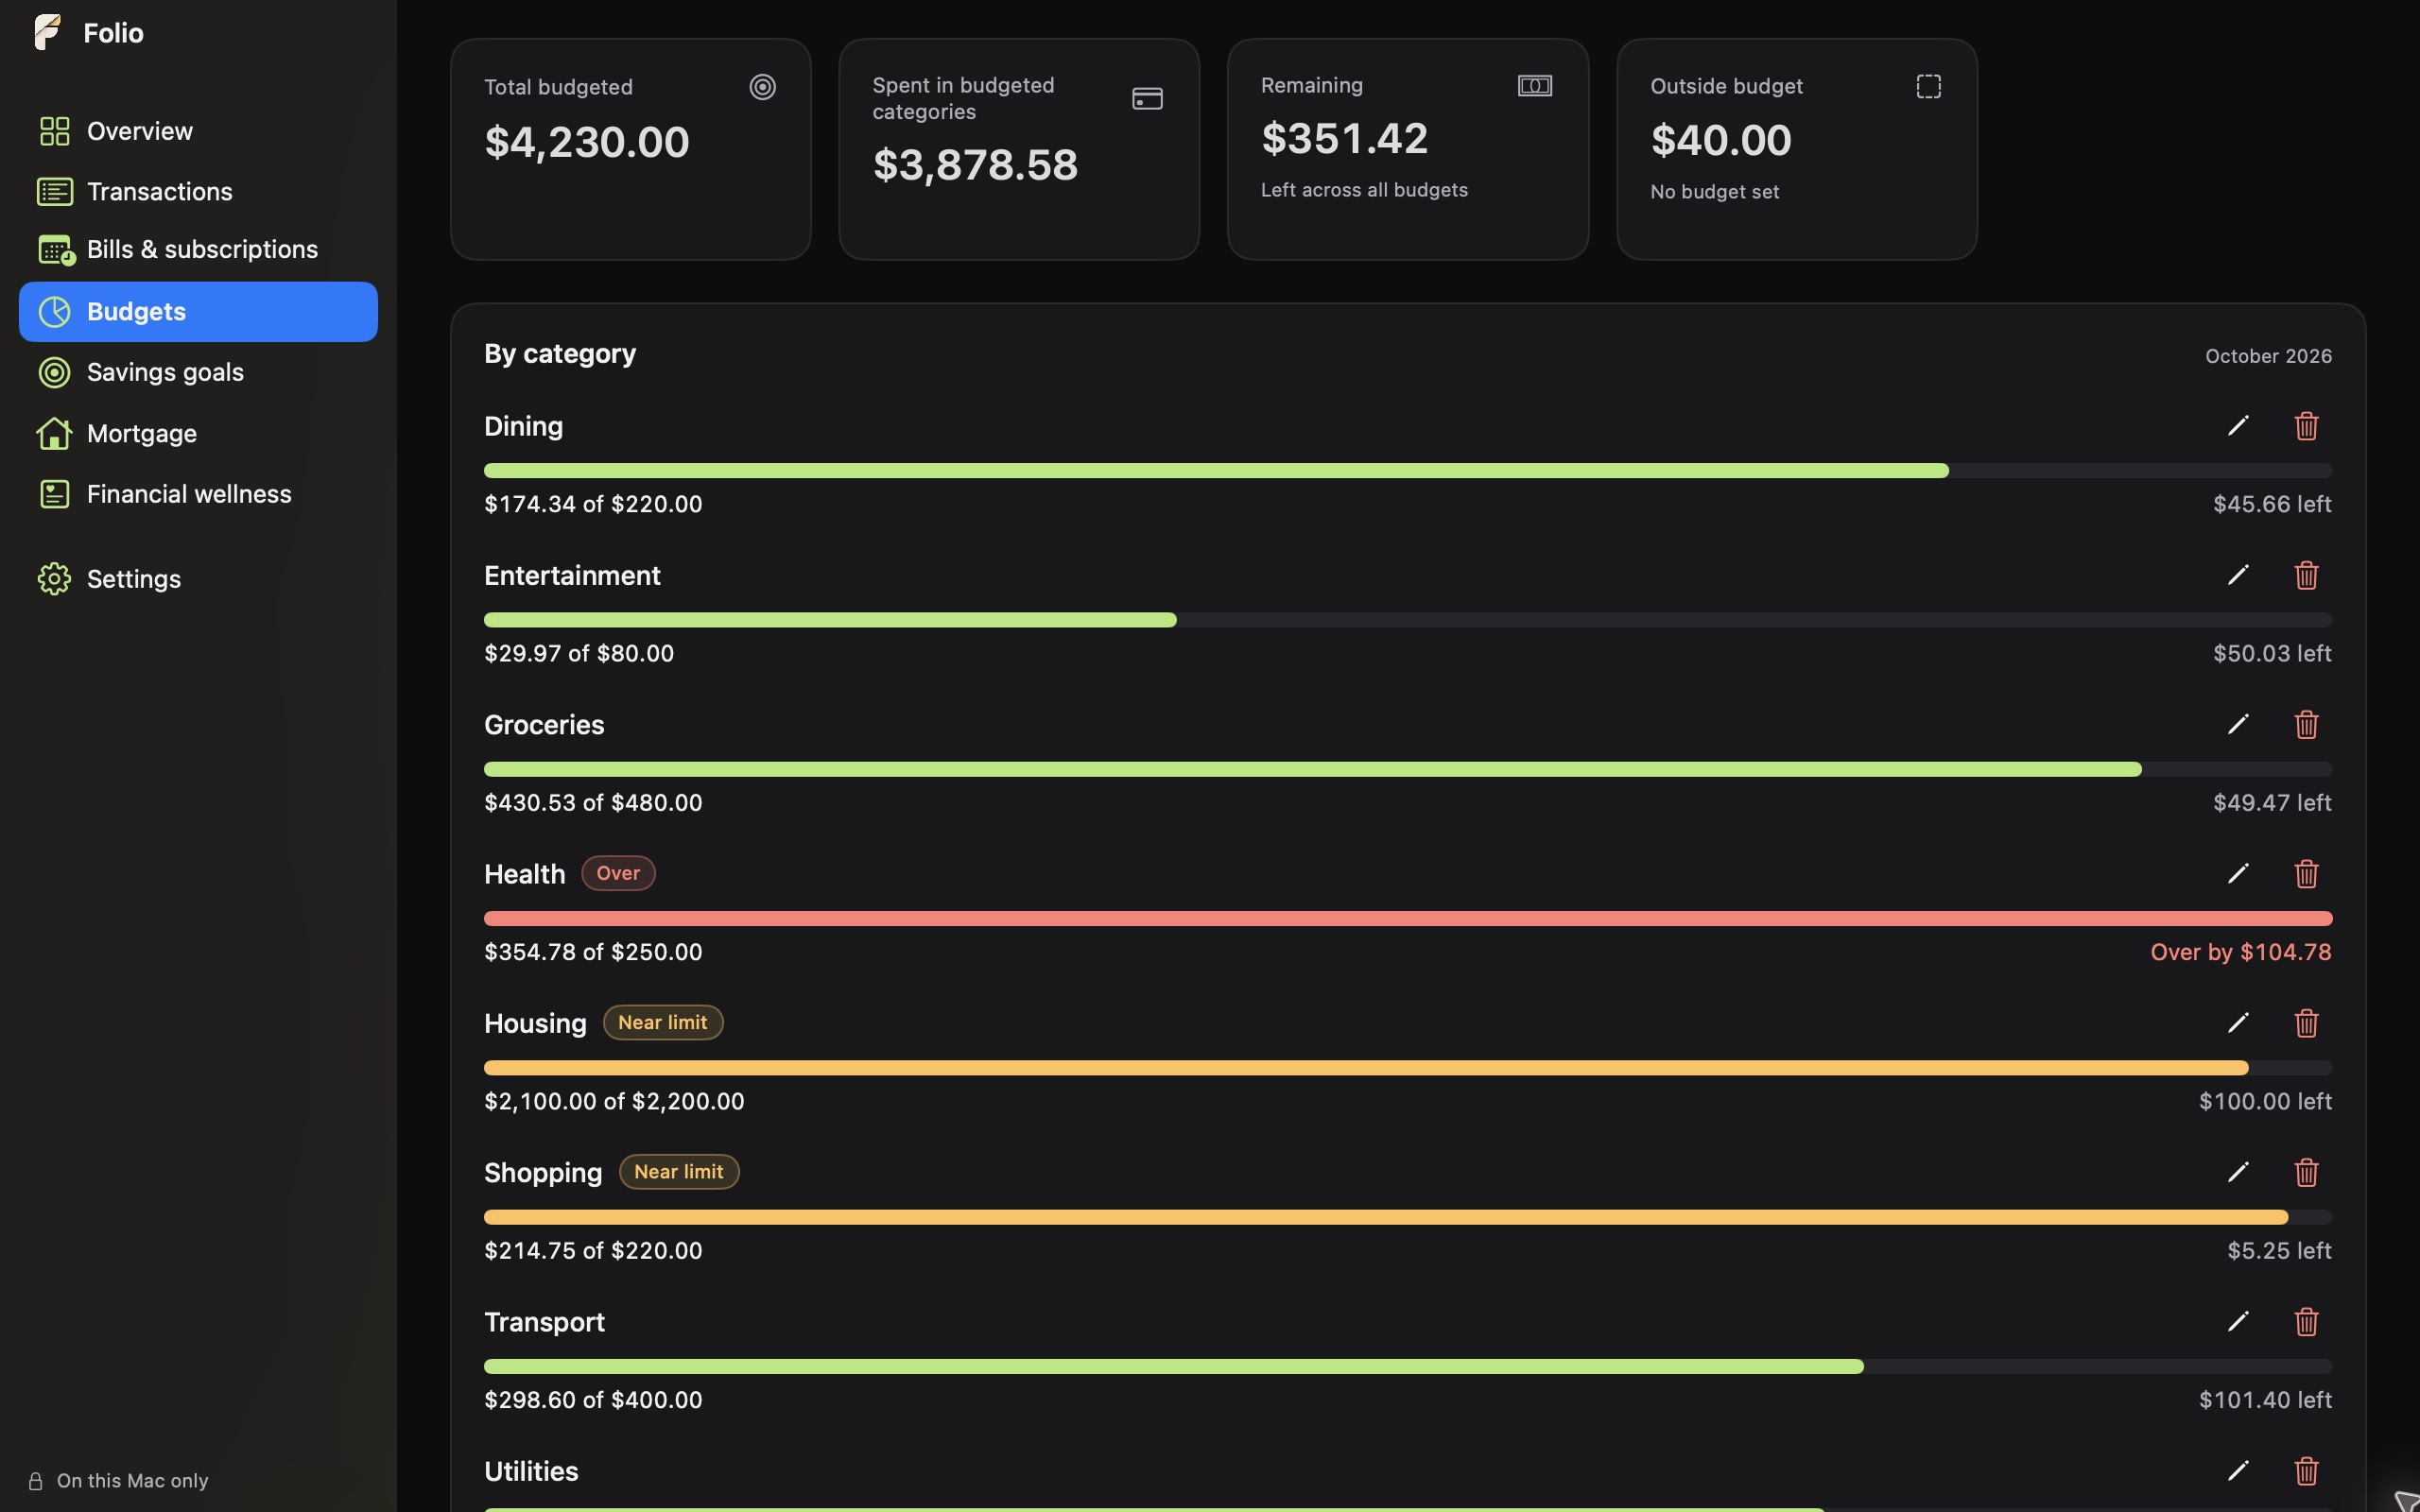The height and width of the screenshot is (1512, 2420).
Task: Edit the Entertainment budget with the pencil icon
Action: pos(2238,575)
